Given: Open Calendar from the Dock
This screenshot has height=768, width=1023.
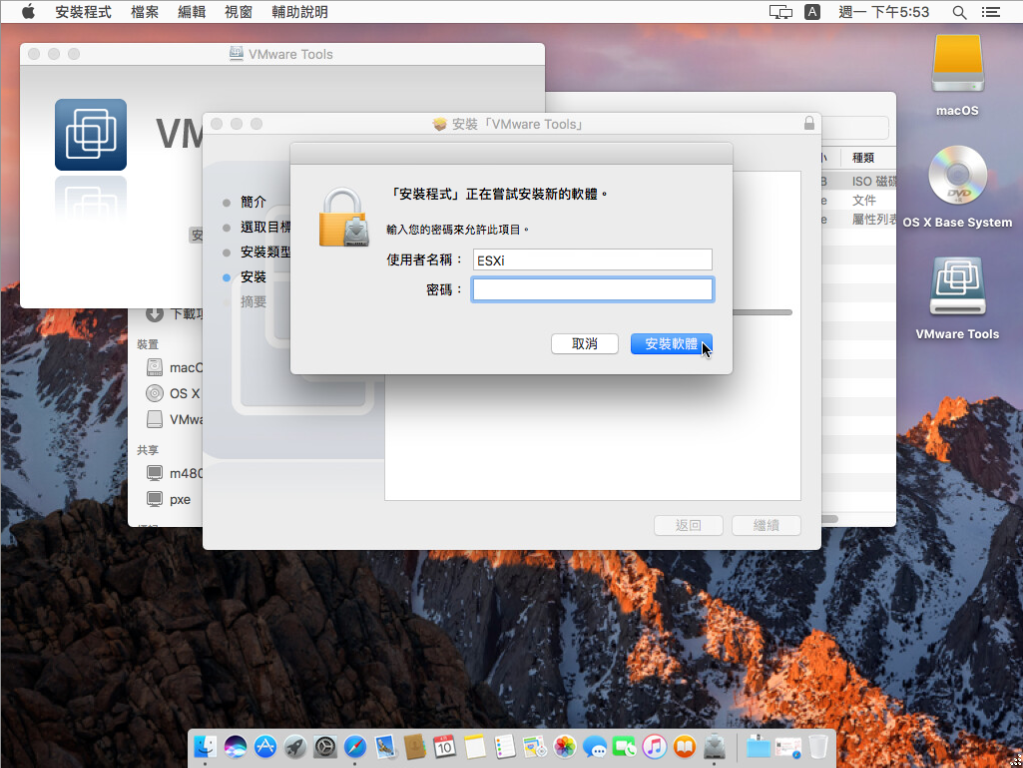Looking at the screenshot, I should (445, 746).
